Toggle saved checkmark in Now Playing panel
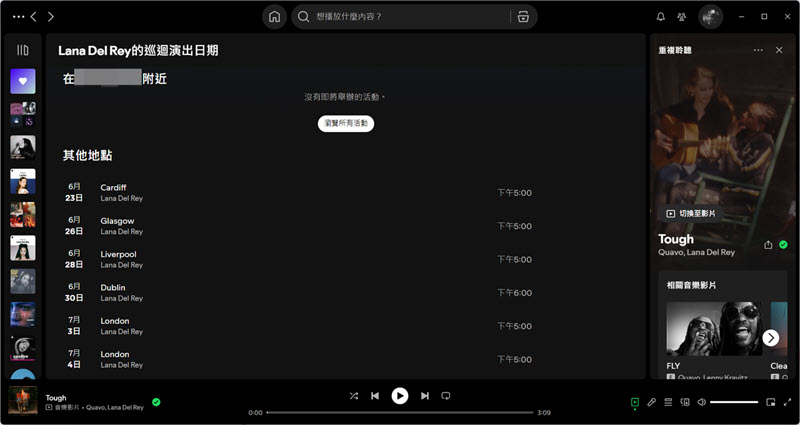Viewport: 800px width, 425px height. click(x=783, y=245)
